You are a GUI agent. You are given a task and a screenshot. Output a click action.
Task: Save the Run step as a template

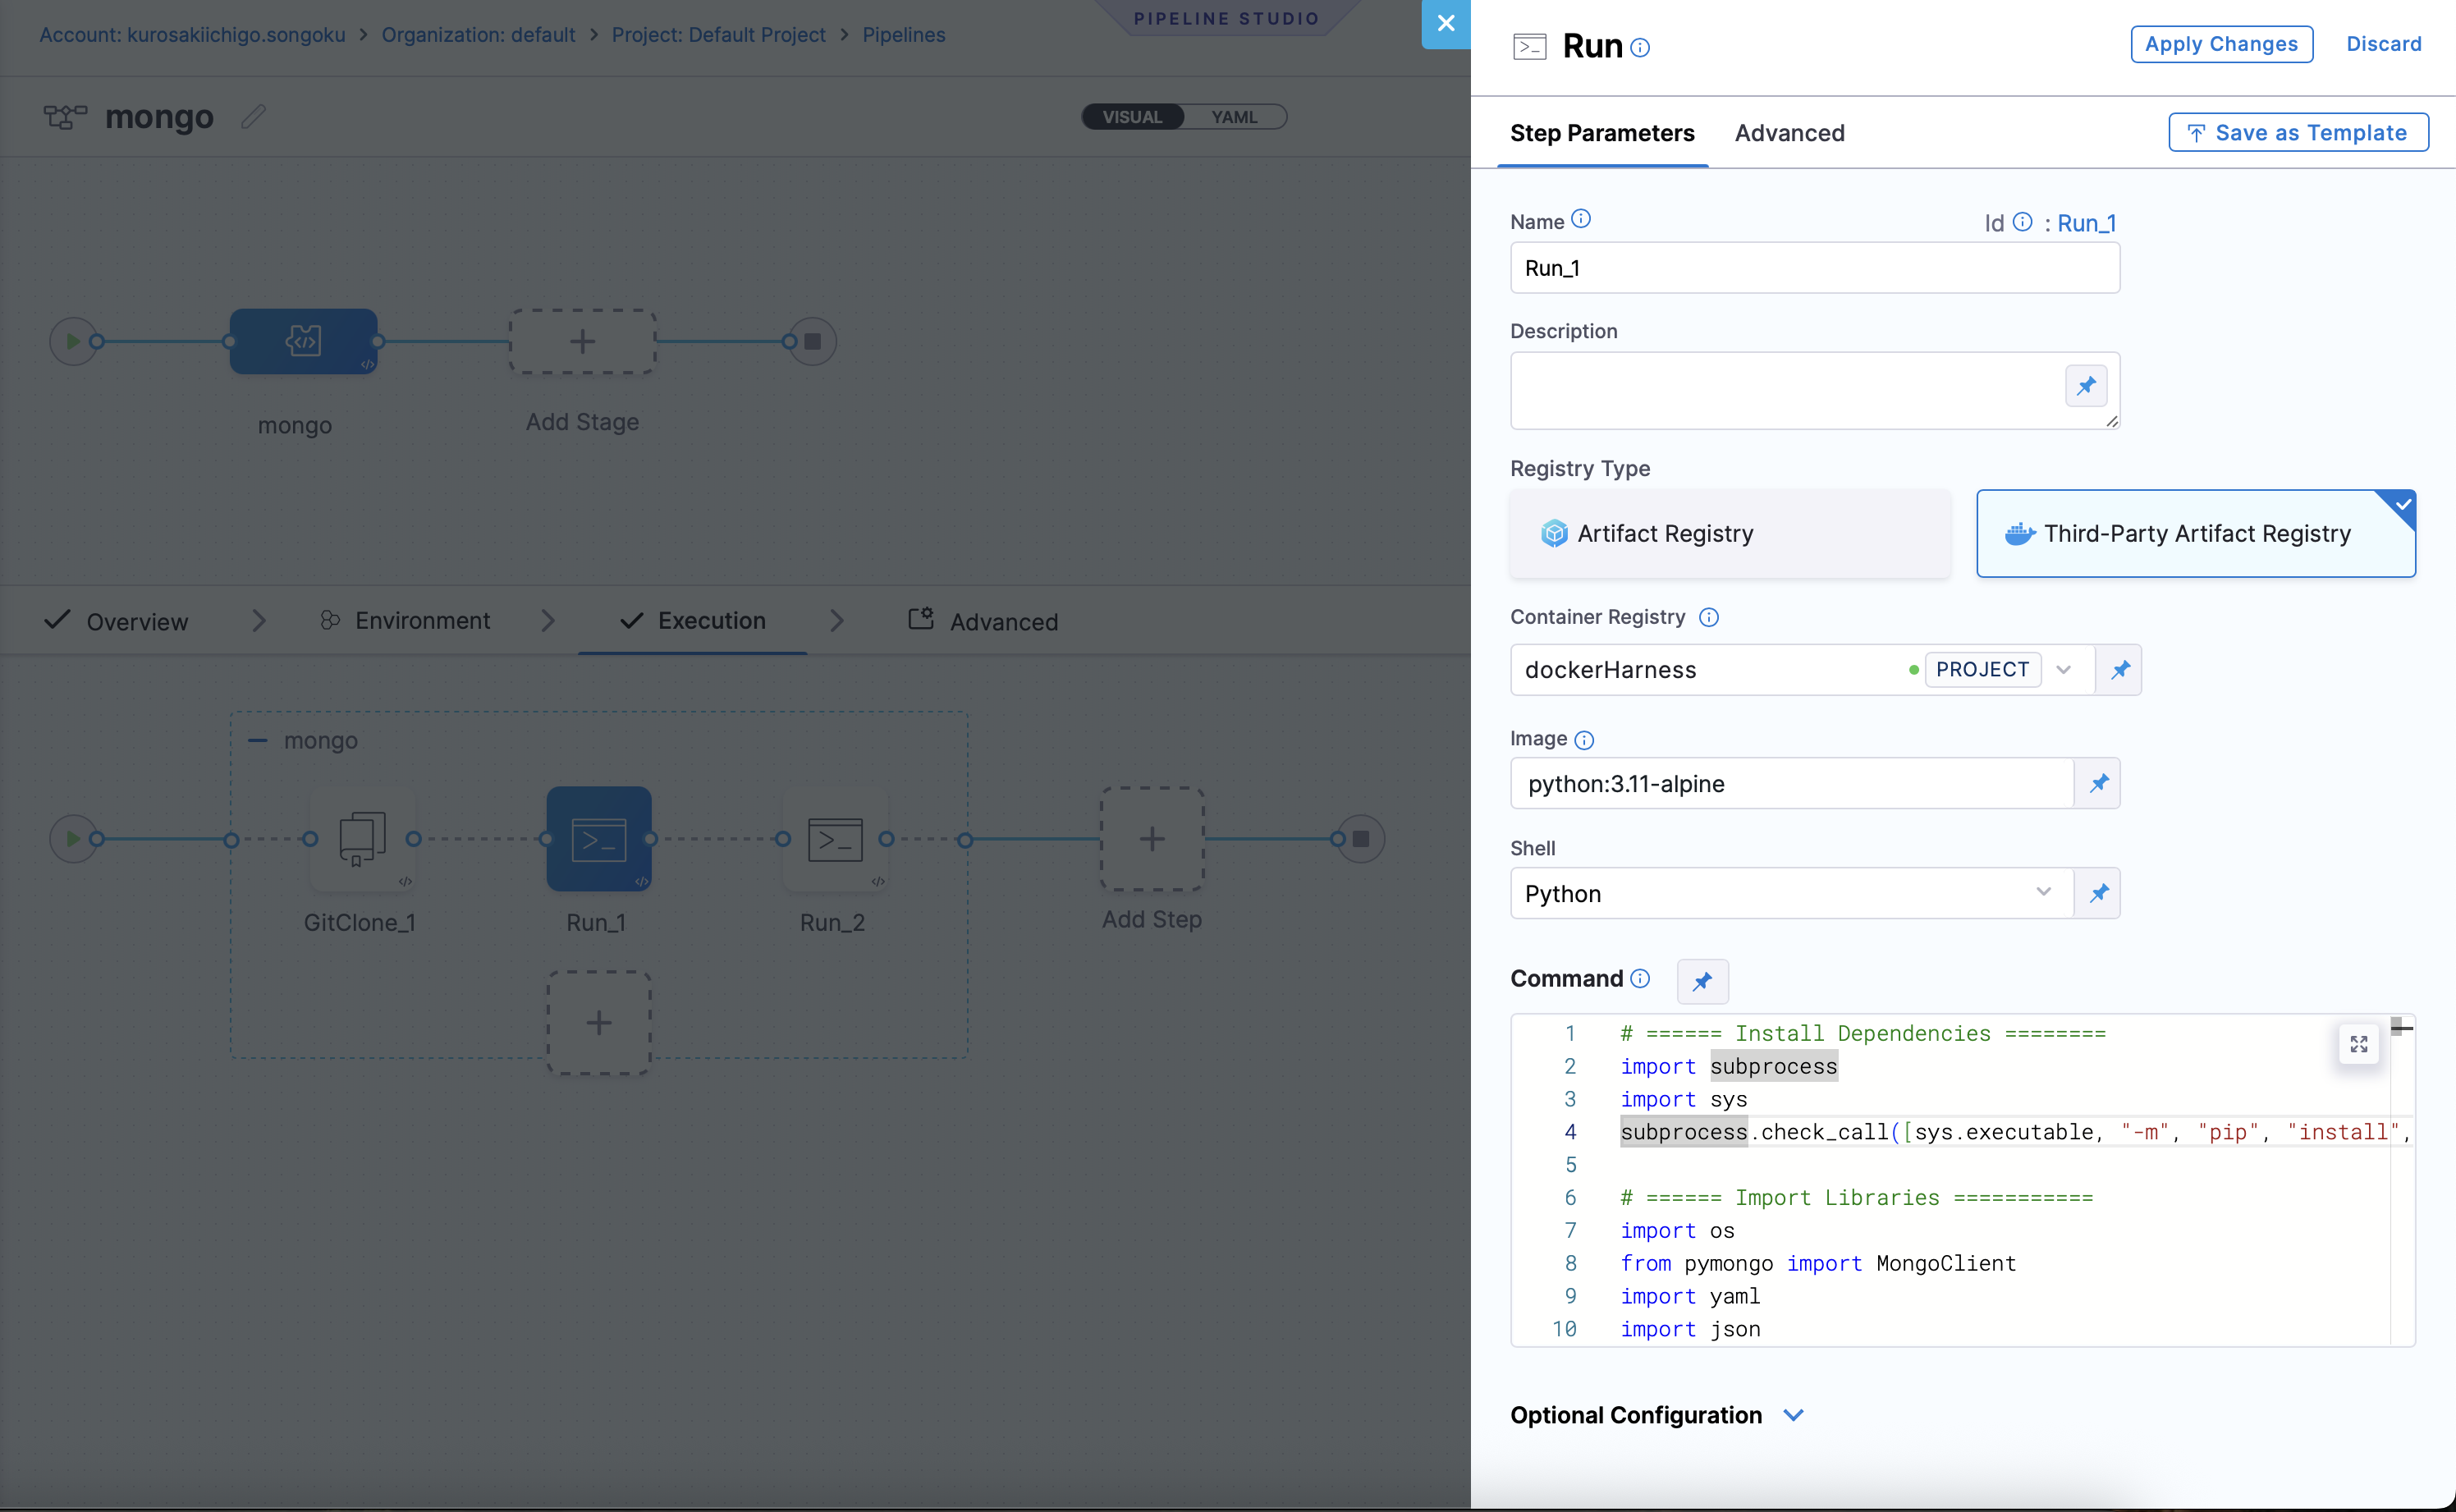click(2297, 131)
